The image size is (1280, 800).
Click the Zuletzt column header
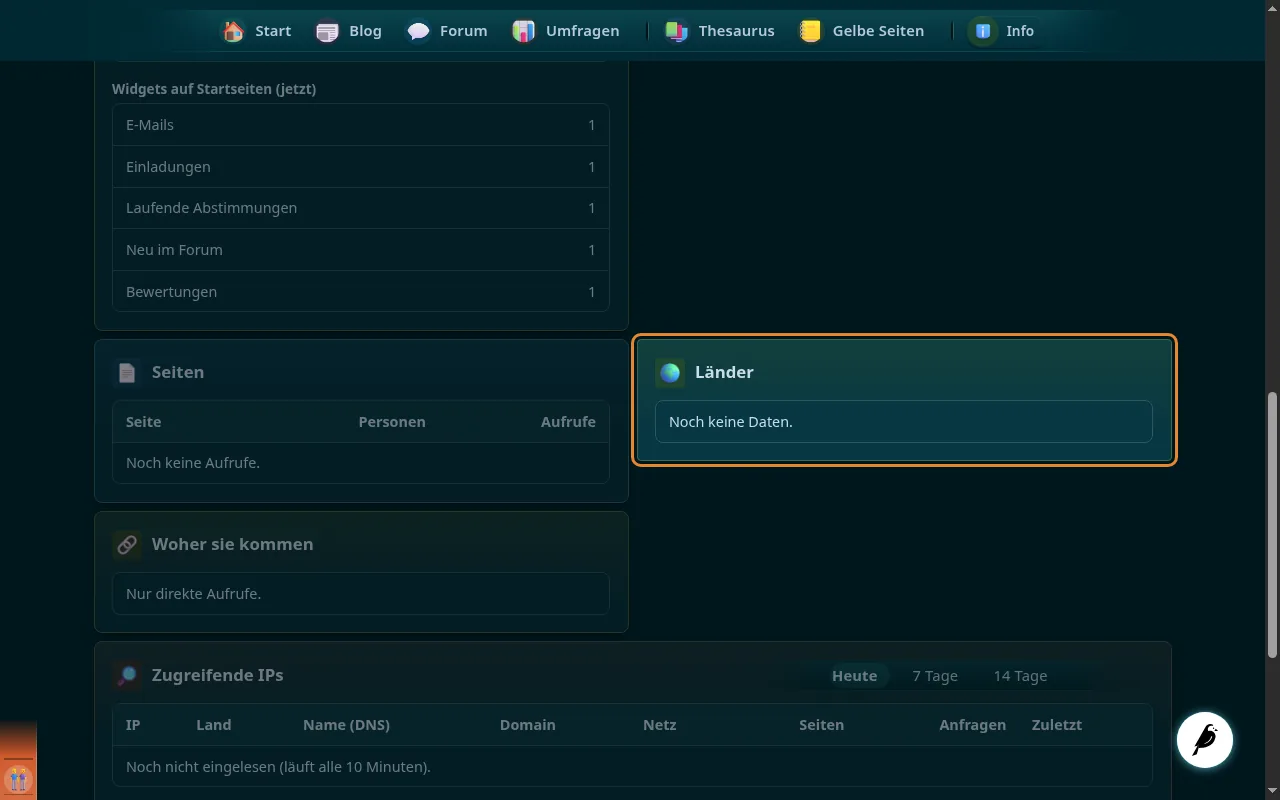point(1057,725)
